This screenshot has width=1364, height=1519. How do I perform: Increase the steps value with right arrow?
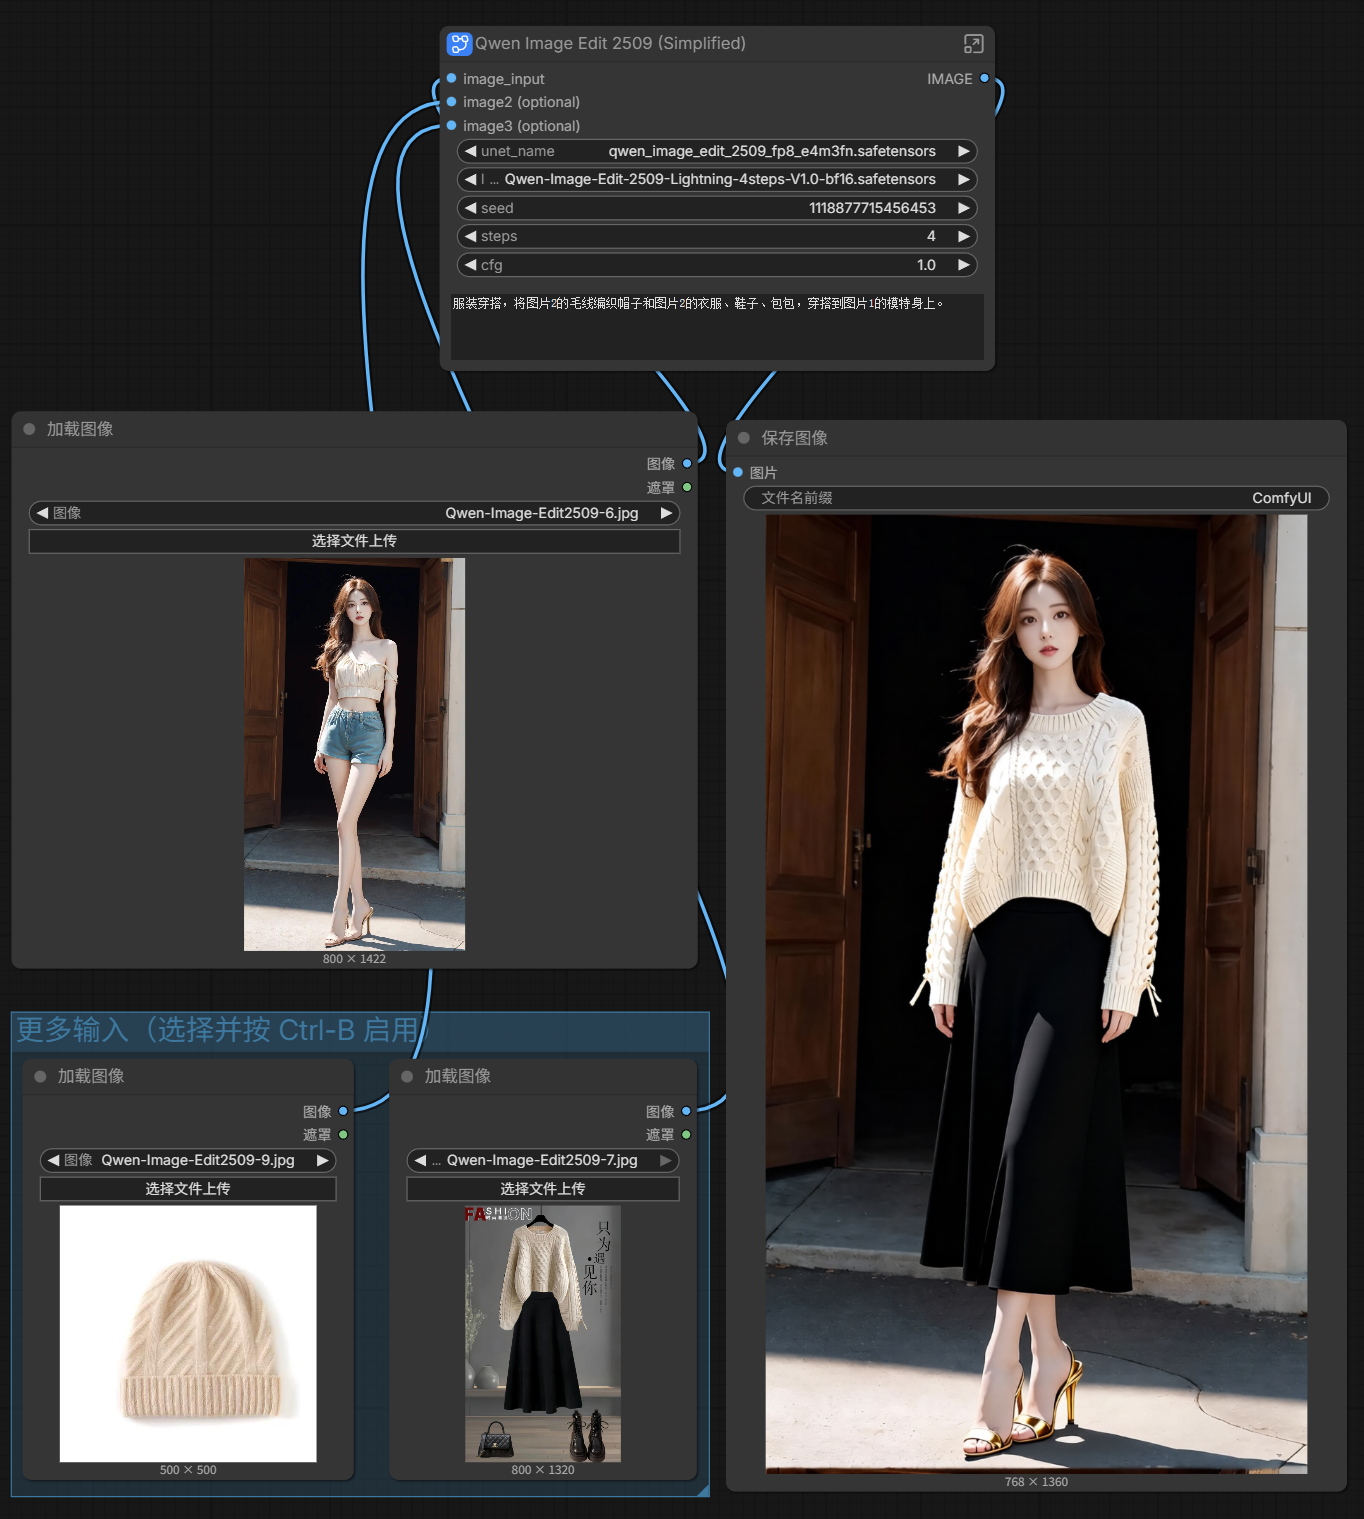[x=963, y=236]
